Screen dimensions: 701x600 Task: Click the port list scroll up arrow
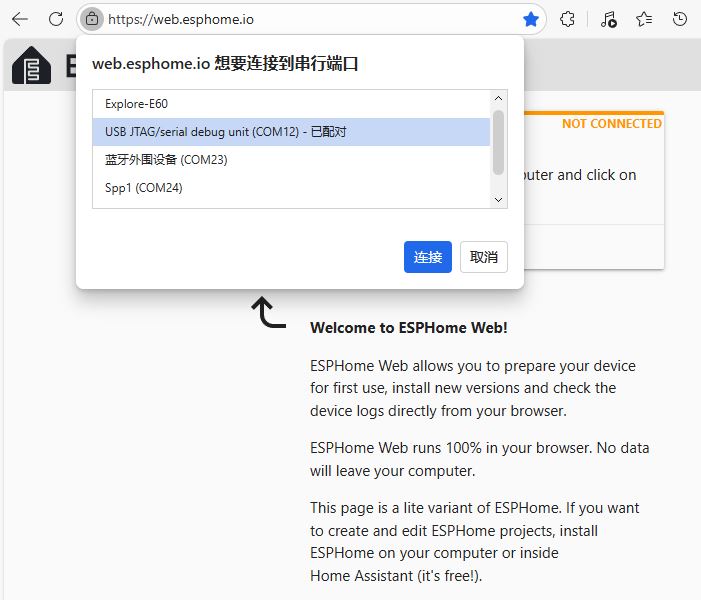(498, 98)
